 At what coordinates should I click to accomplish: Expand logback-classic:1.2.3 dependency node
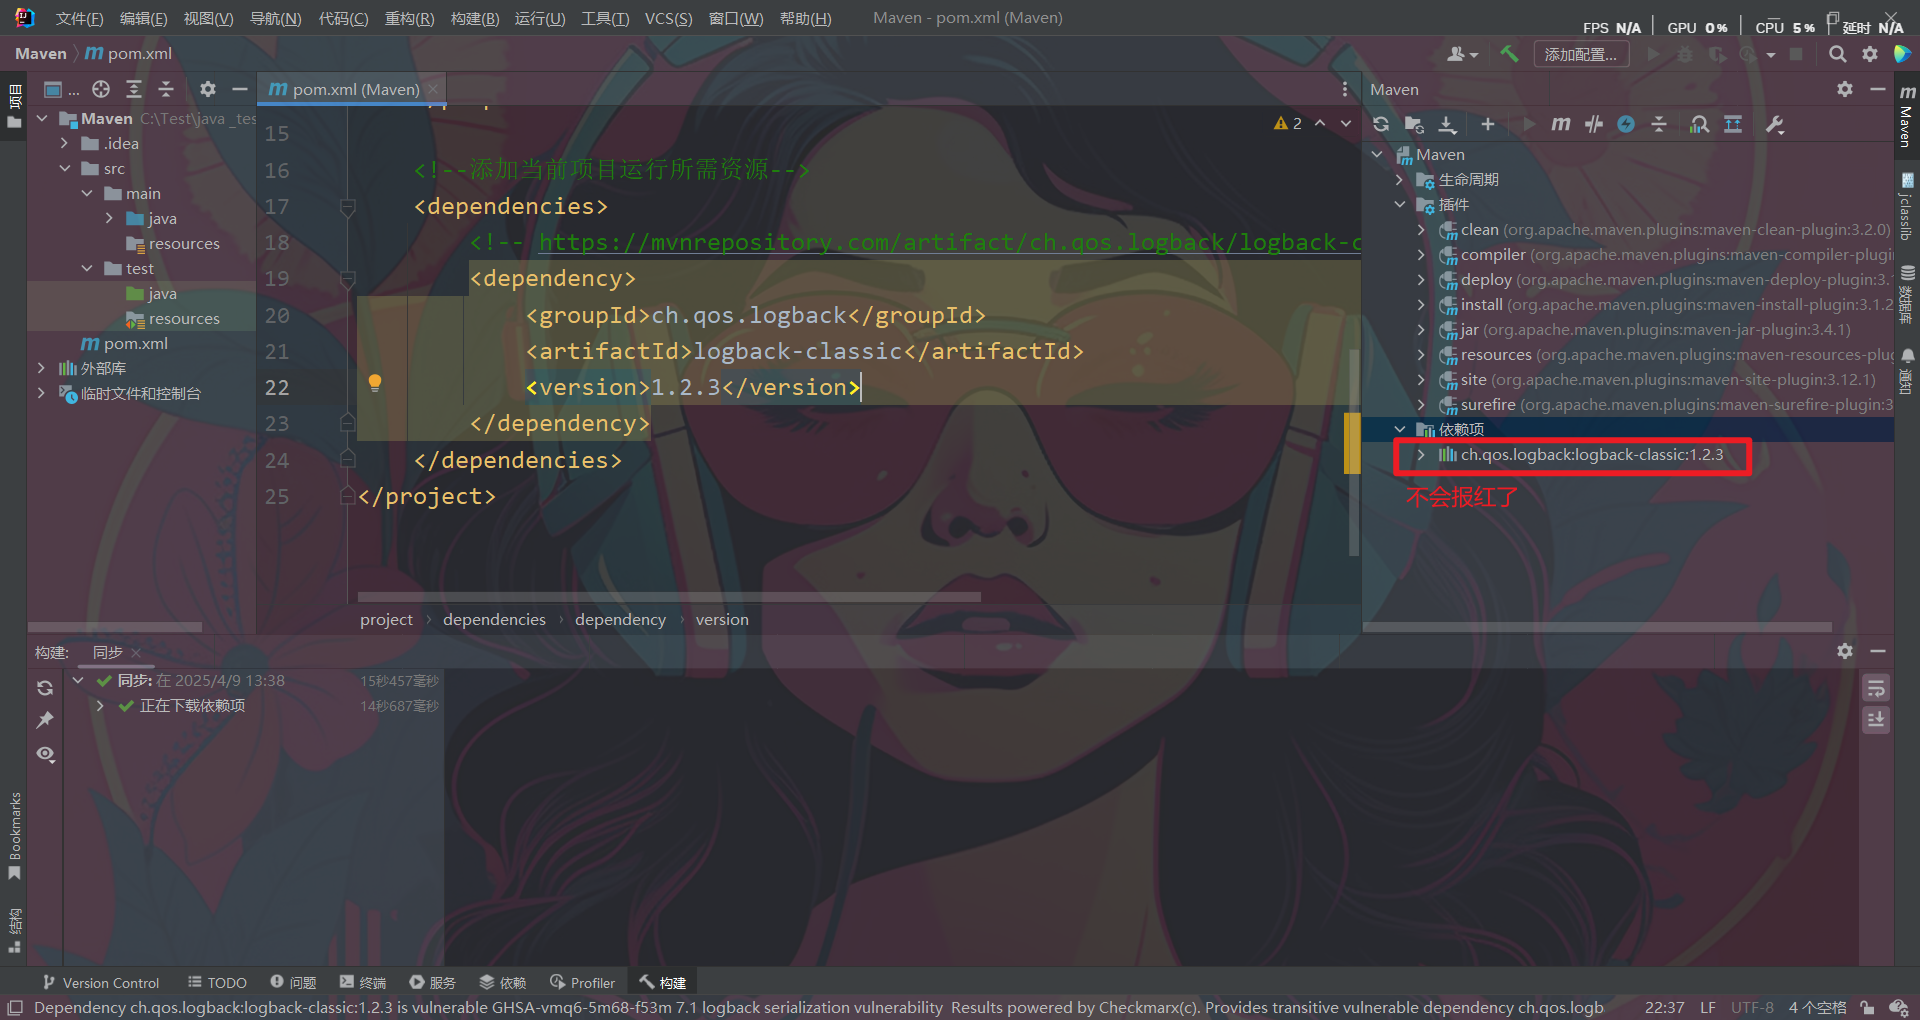1421,455
